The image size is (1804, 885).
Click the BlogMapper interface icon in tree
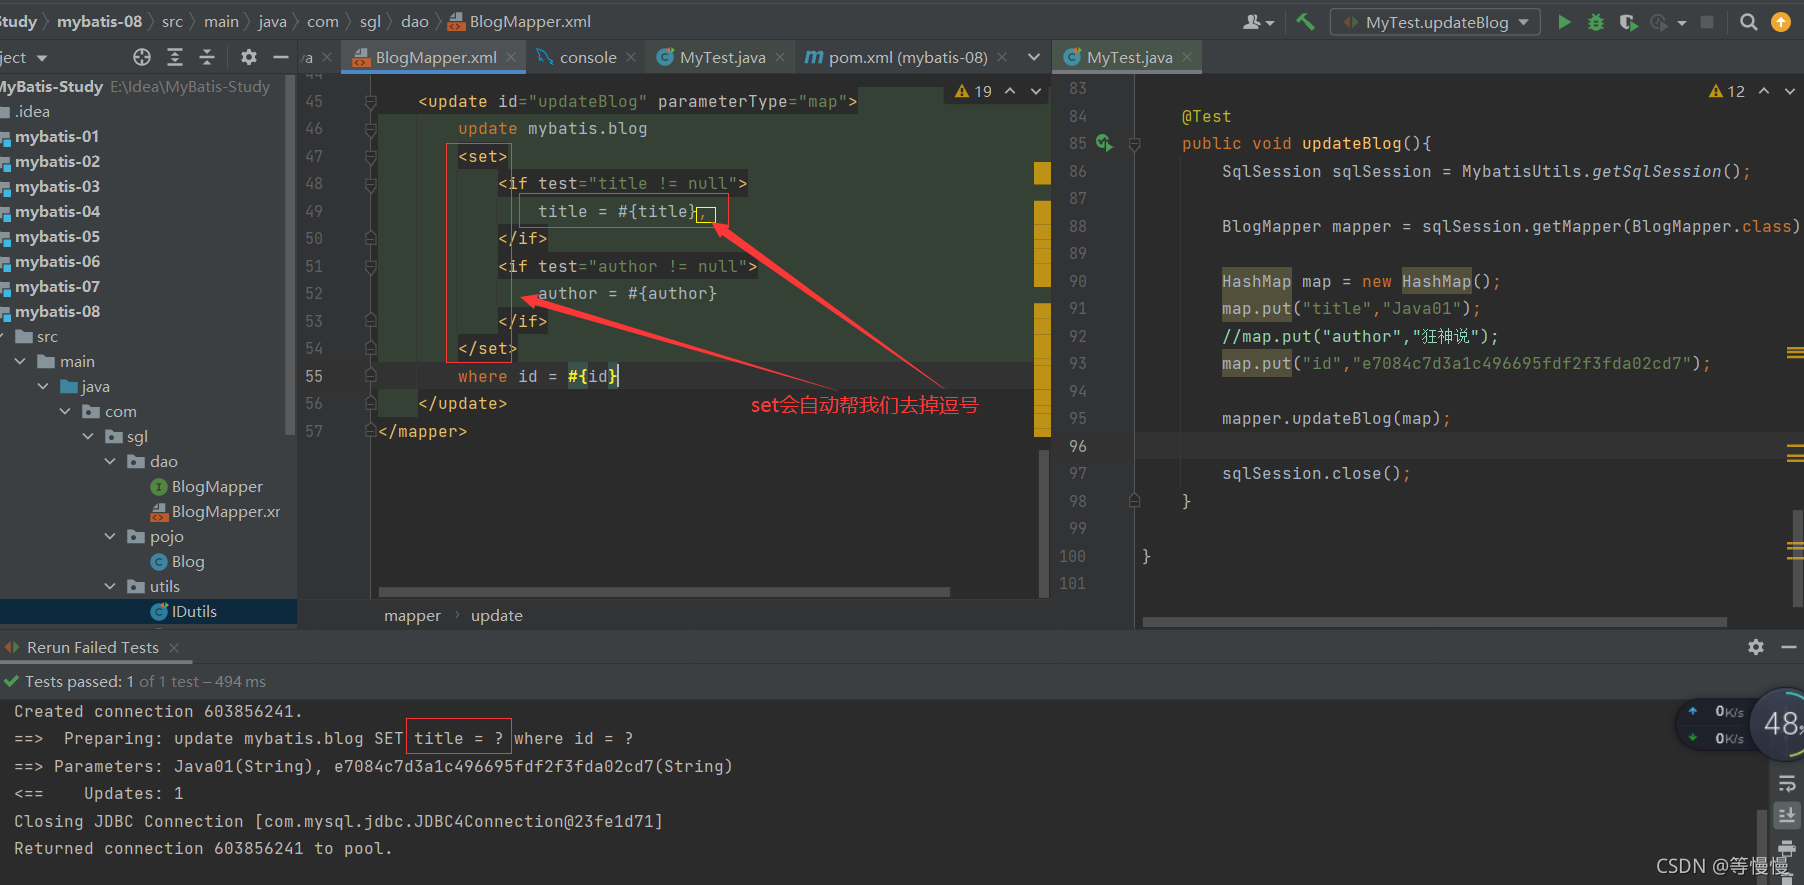[158, 487]
